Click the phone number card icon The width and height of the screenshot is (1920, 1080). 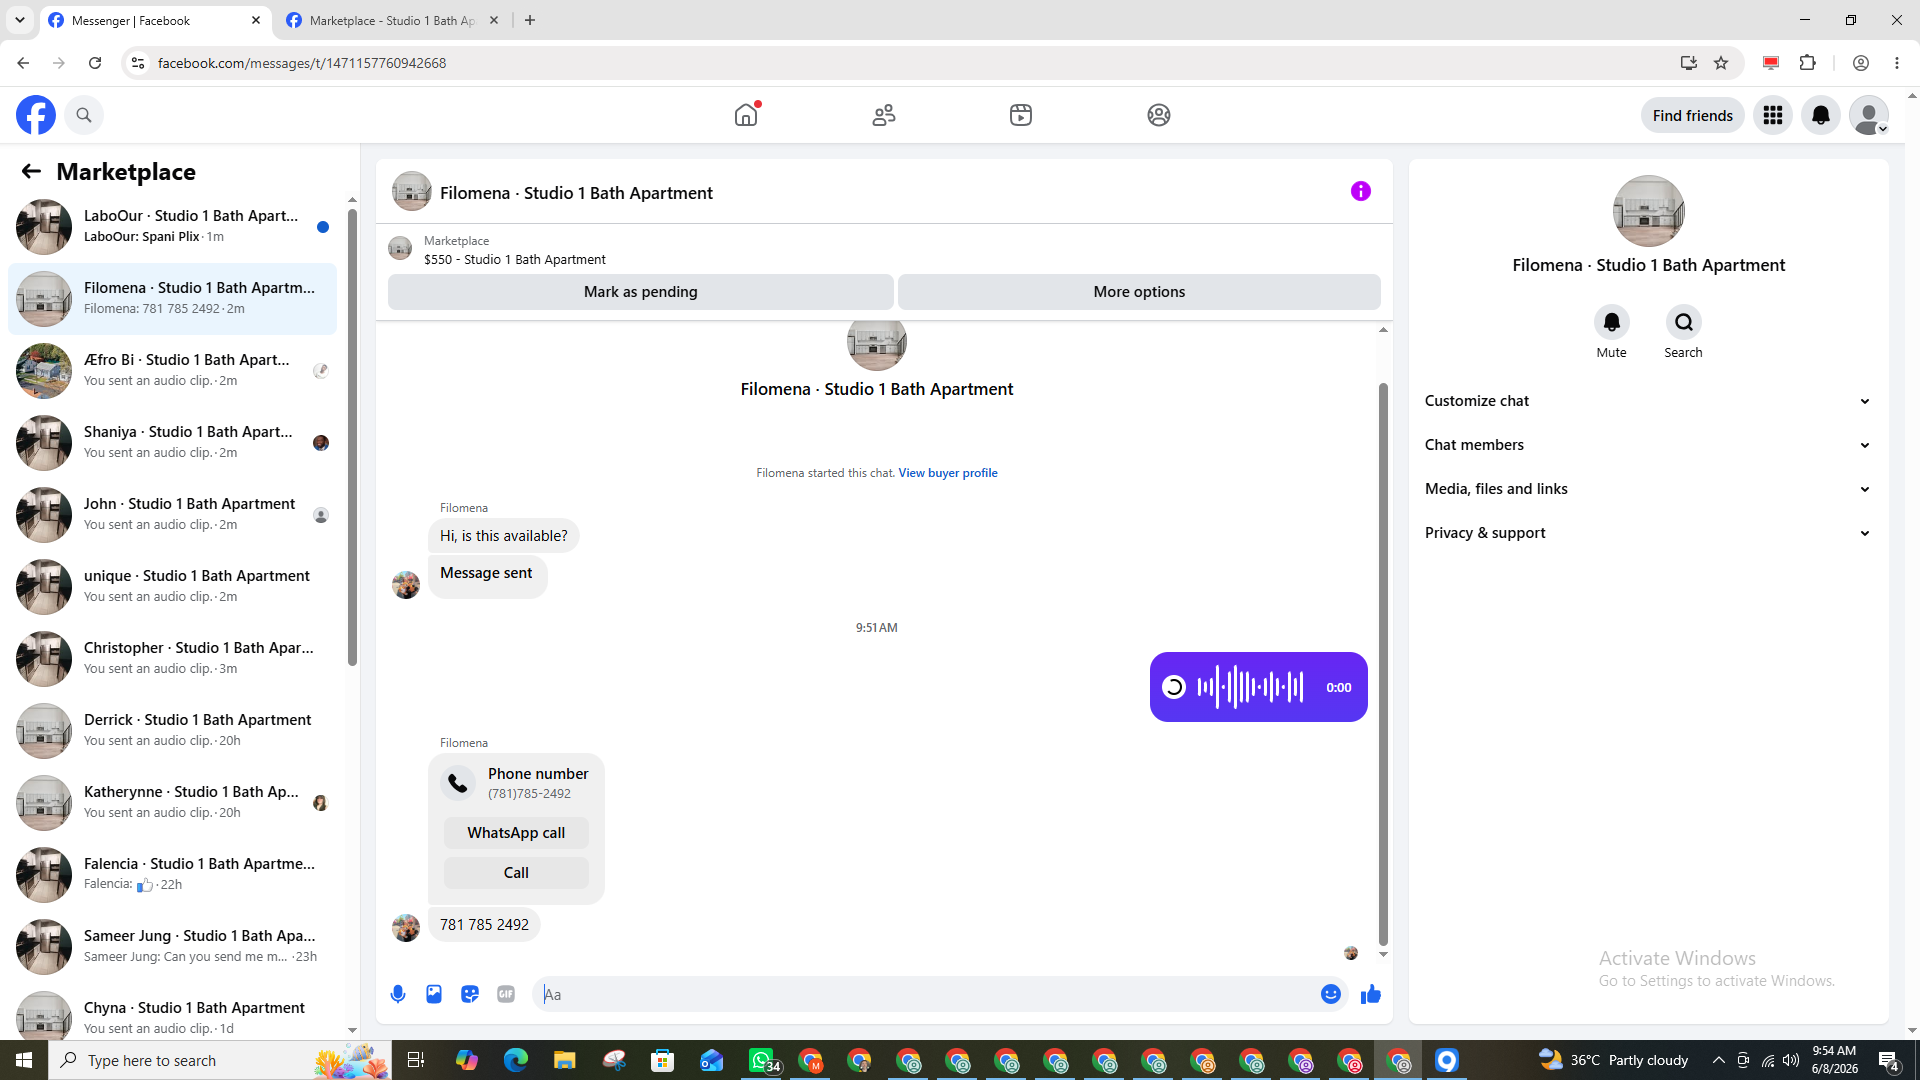(x=458, y=783)
